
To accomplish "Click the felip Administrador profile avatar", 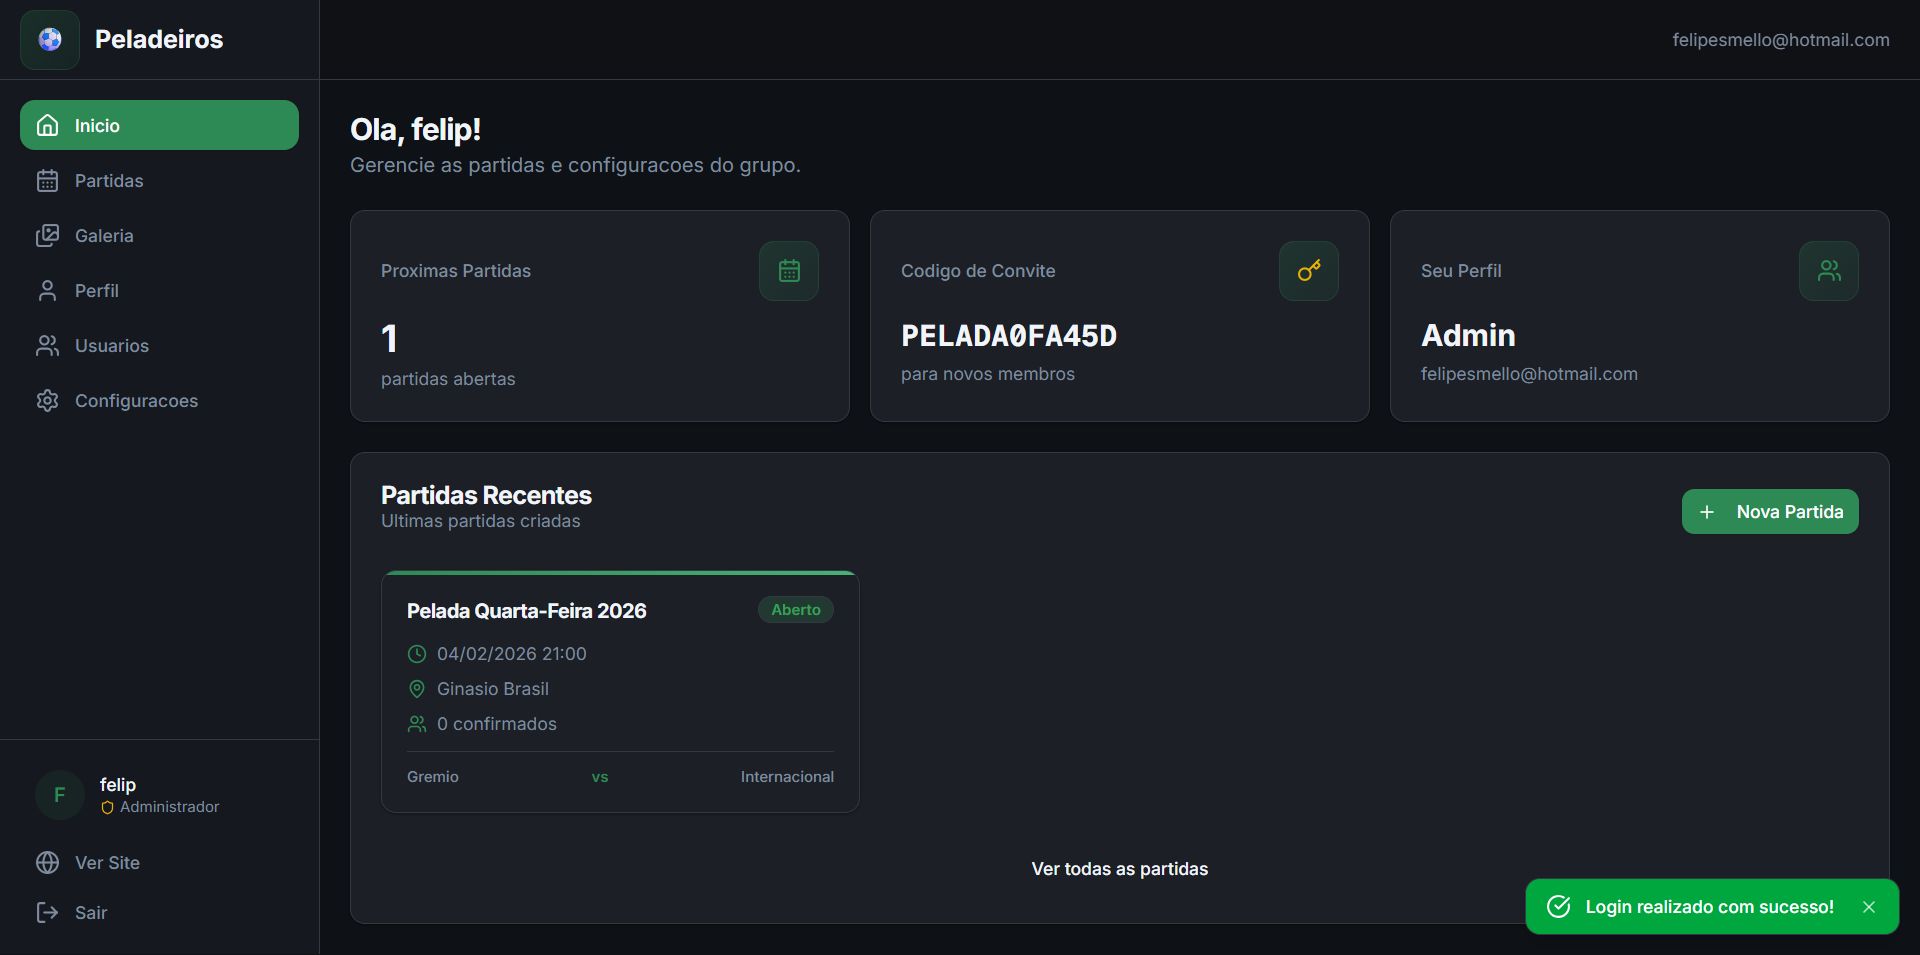I will point(58,794).
